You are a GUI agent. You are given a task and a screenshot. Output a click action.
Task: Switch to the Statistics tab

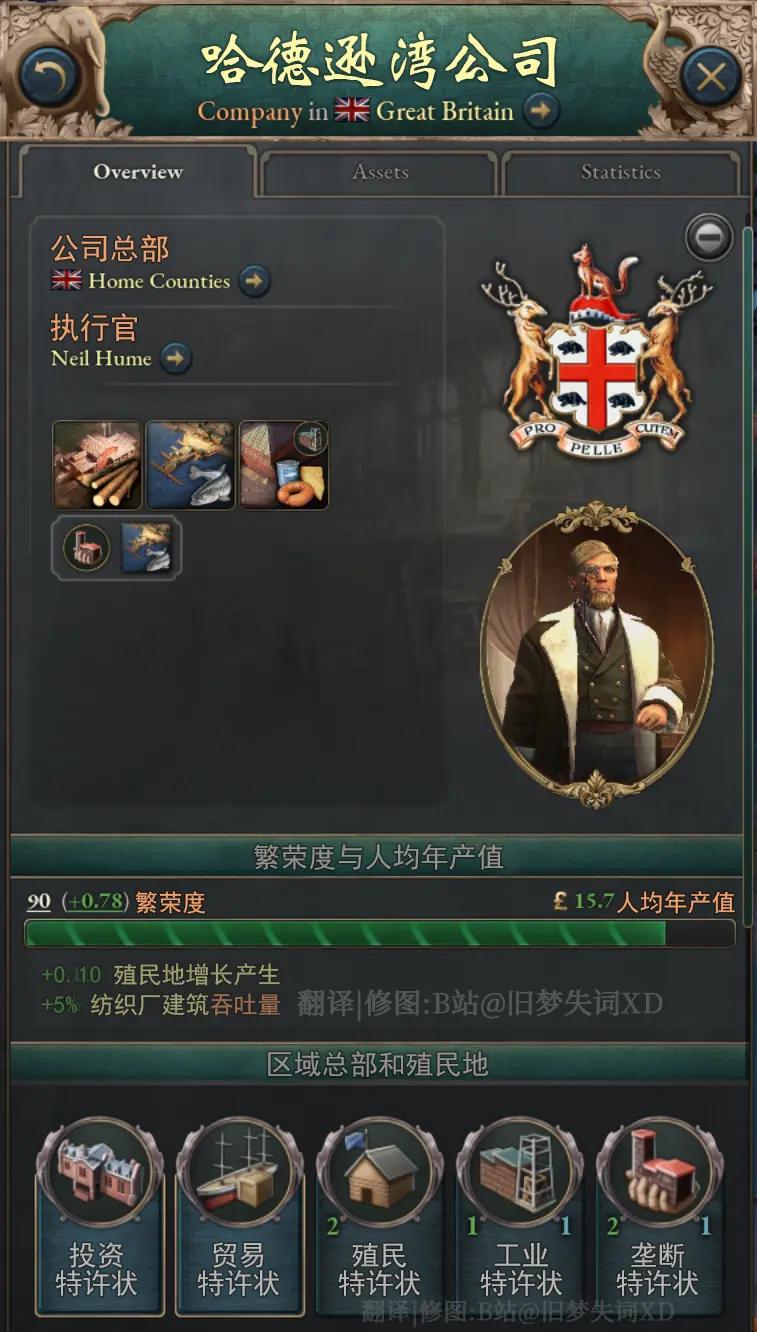pyautogui.click(x=621, y=172)
